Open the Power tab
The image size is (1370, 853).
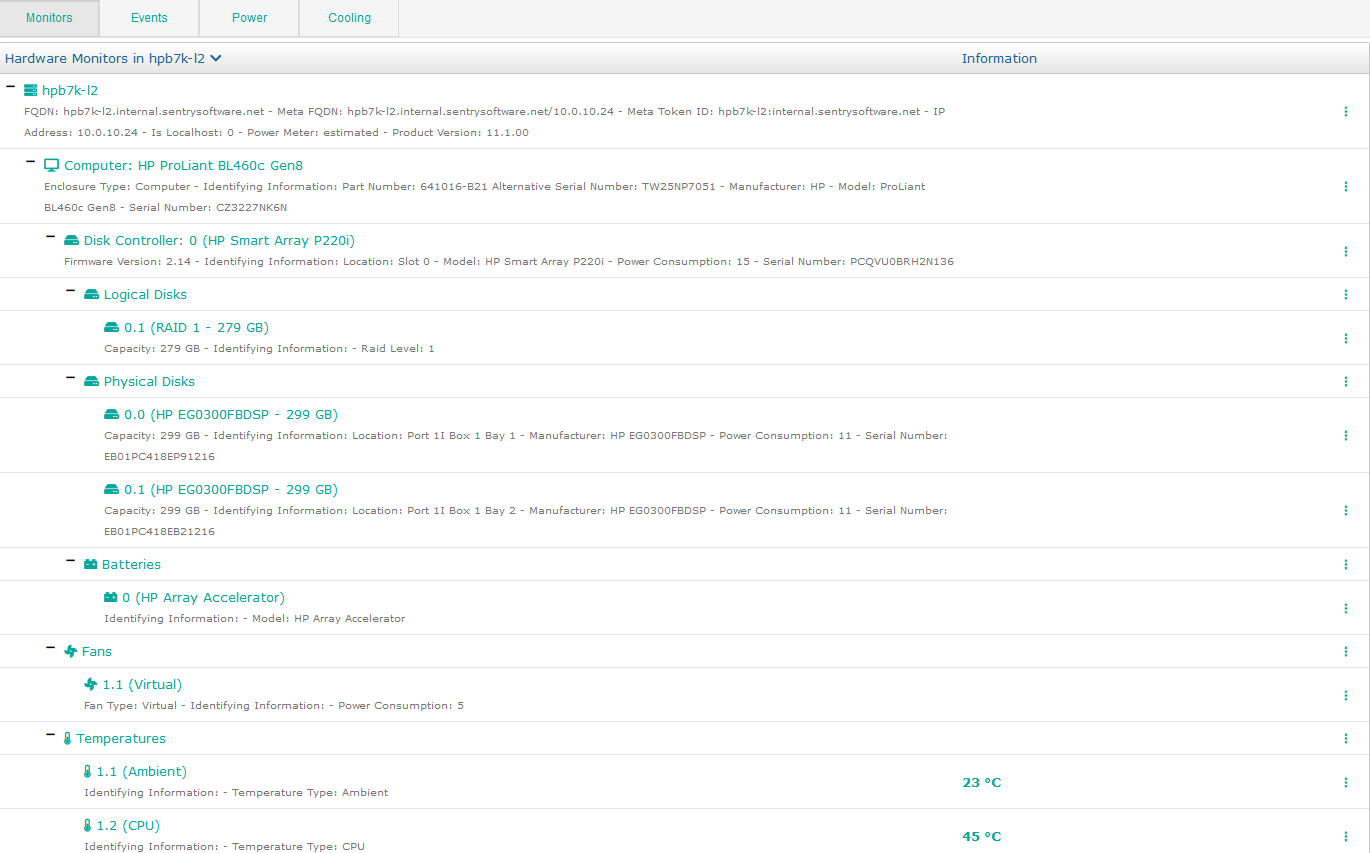(249, 18)
